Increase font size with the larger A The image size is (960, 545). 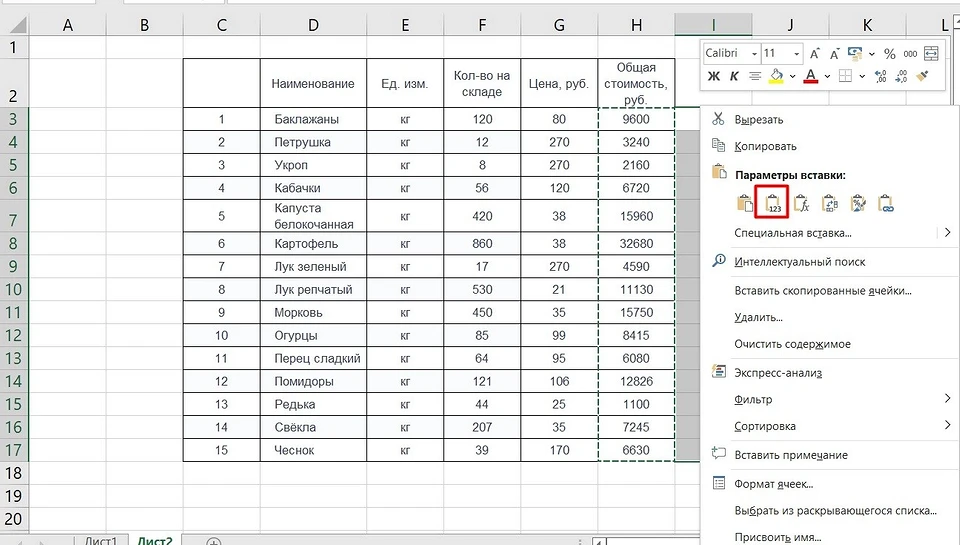pos(816,53)
